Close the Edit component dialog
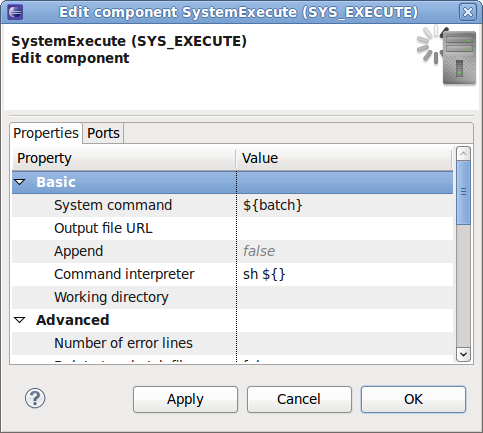 point(468,12)
